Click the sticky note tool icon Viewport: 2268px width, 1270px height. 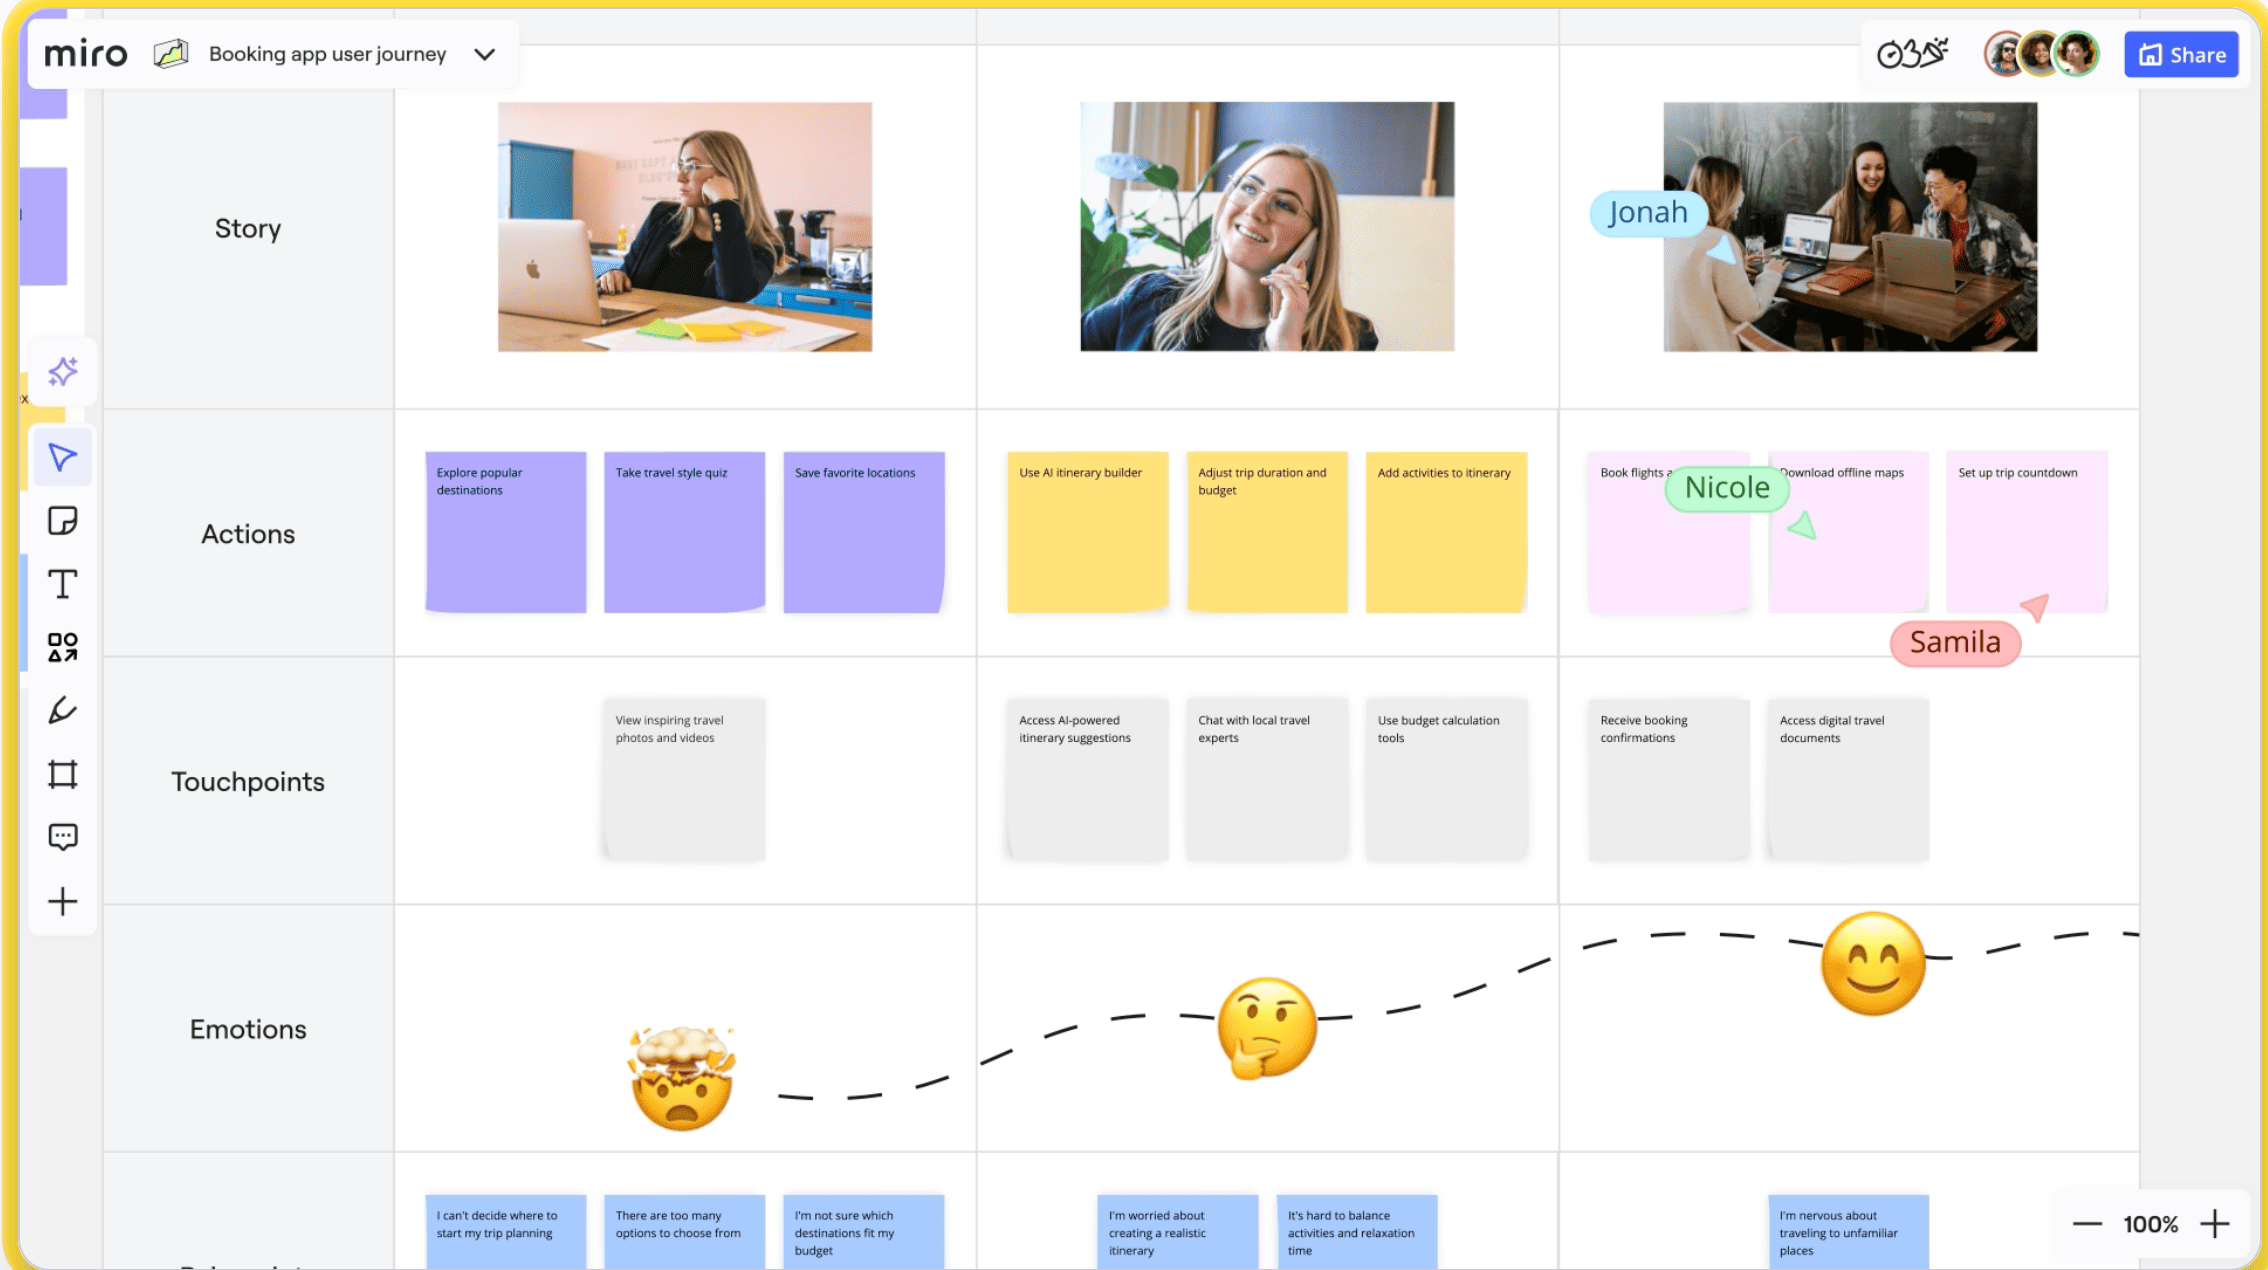pos(62,519)
